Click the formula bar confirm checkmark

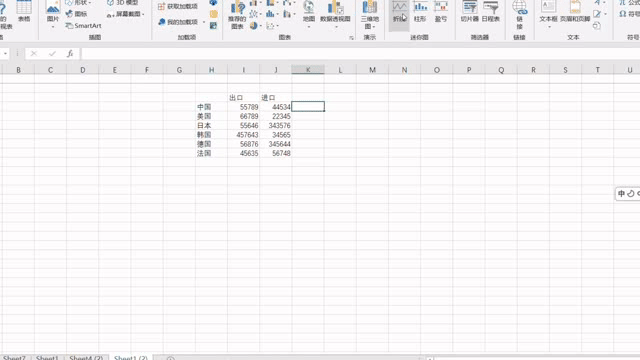pos(52,53)
